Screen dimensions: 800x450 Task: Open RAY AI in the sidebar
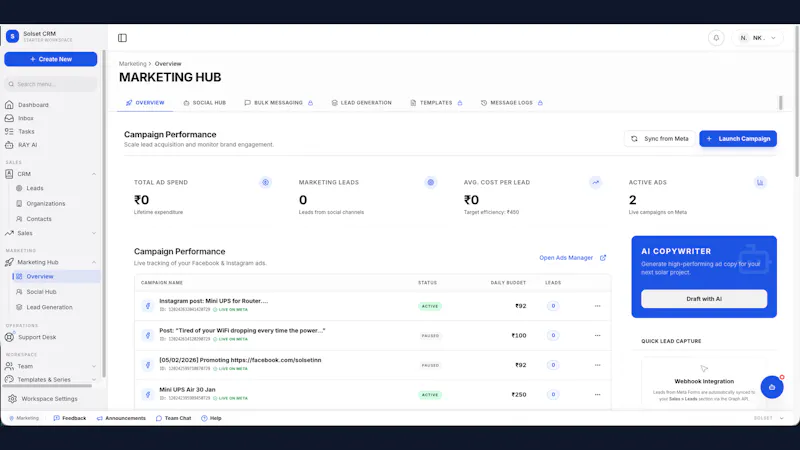pos(28,145)
